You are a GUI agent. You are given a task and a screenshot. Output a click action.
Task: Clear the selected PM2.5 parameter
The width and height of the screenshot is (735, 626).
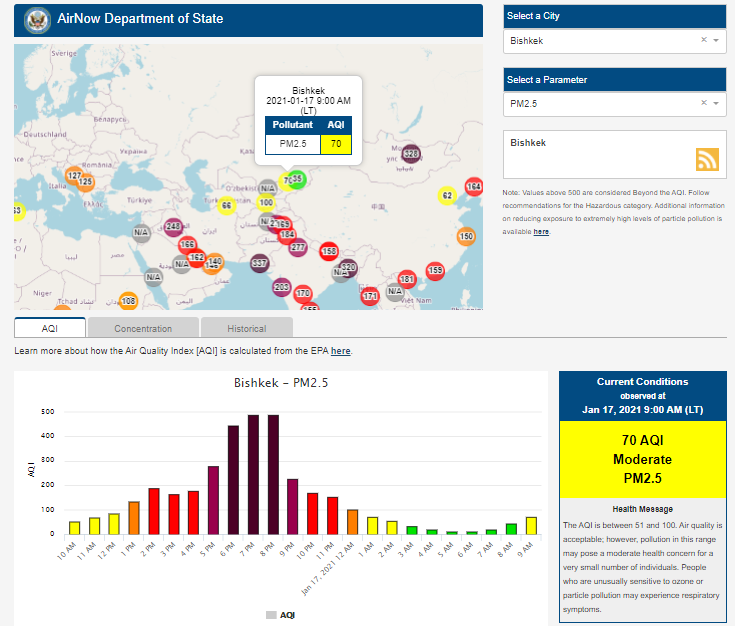pyautogui.click(x=703, y=103)
